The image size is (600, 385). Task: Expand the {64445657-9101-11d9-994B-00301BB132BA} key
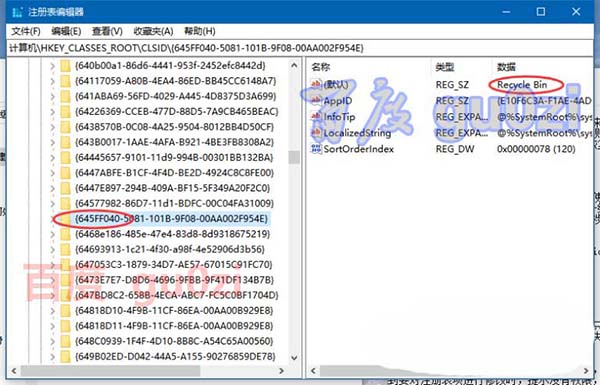[53, 158]
